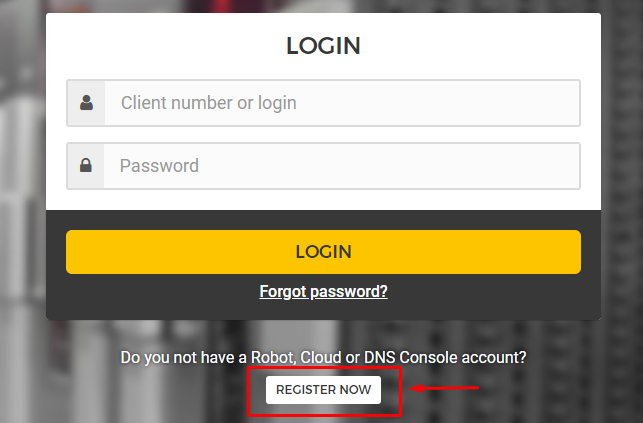Click the word Cloud in the account question
The height and width of the screenshot is (423, 643).
(335, 357)
